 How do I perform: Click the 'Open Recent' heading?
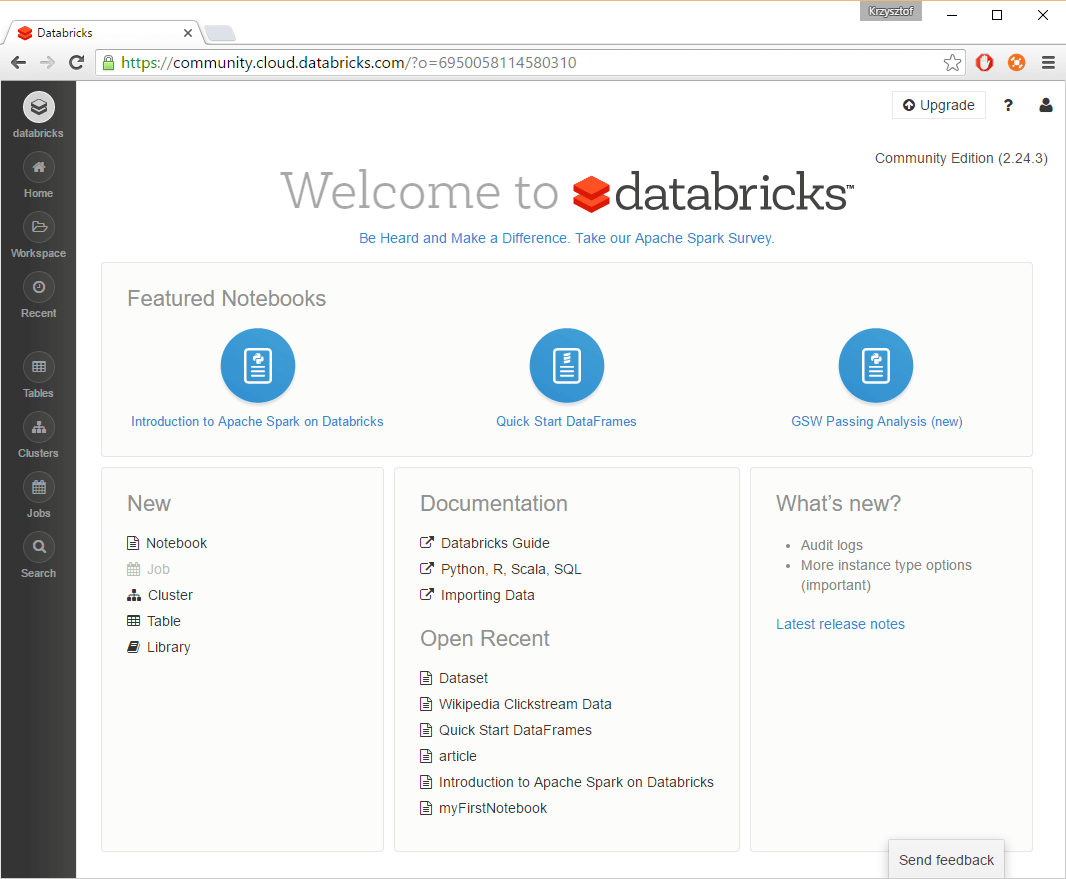click(x=485, y=638)
